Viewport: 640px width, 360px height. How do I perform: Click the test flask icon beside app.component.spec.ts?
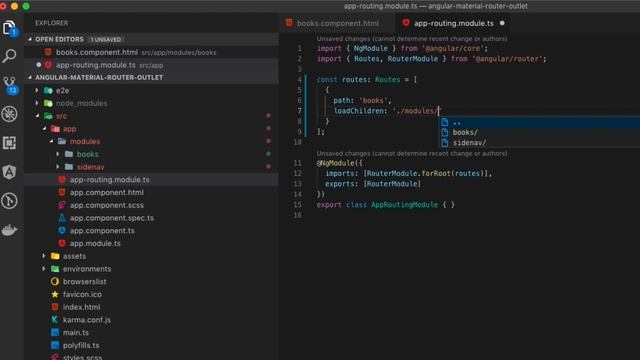click(62, 218)
